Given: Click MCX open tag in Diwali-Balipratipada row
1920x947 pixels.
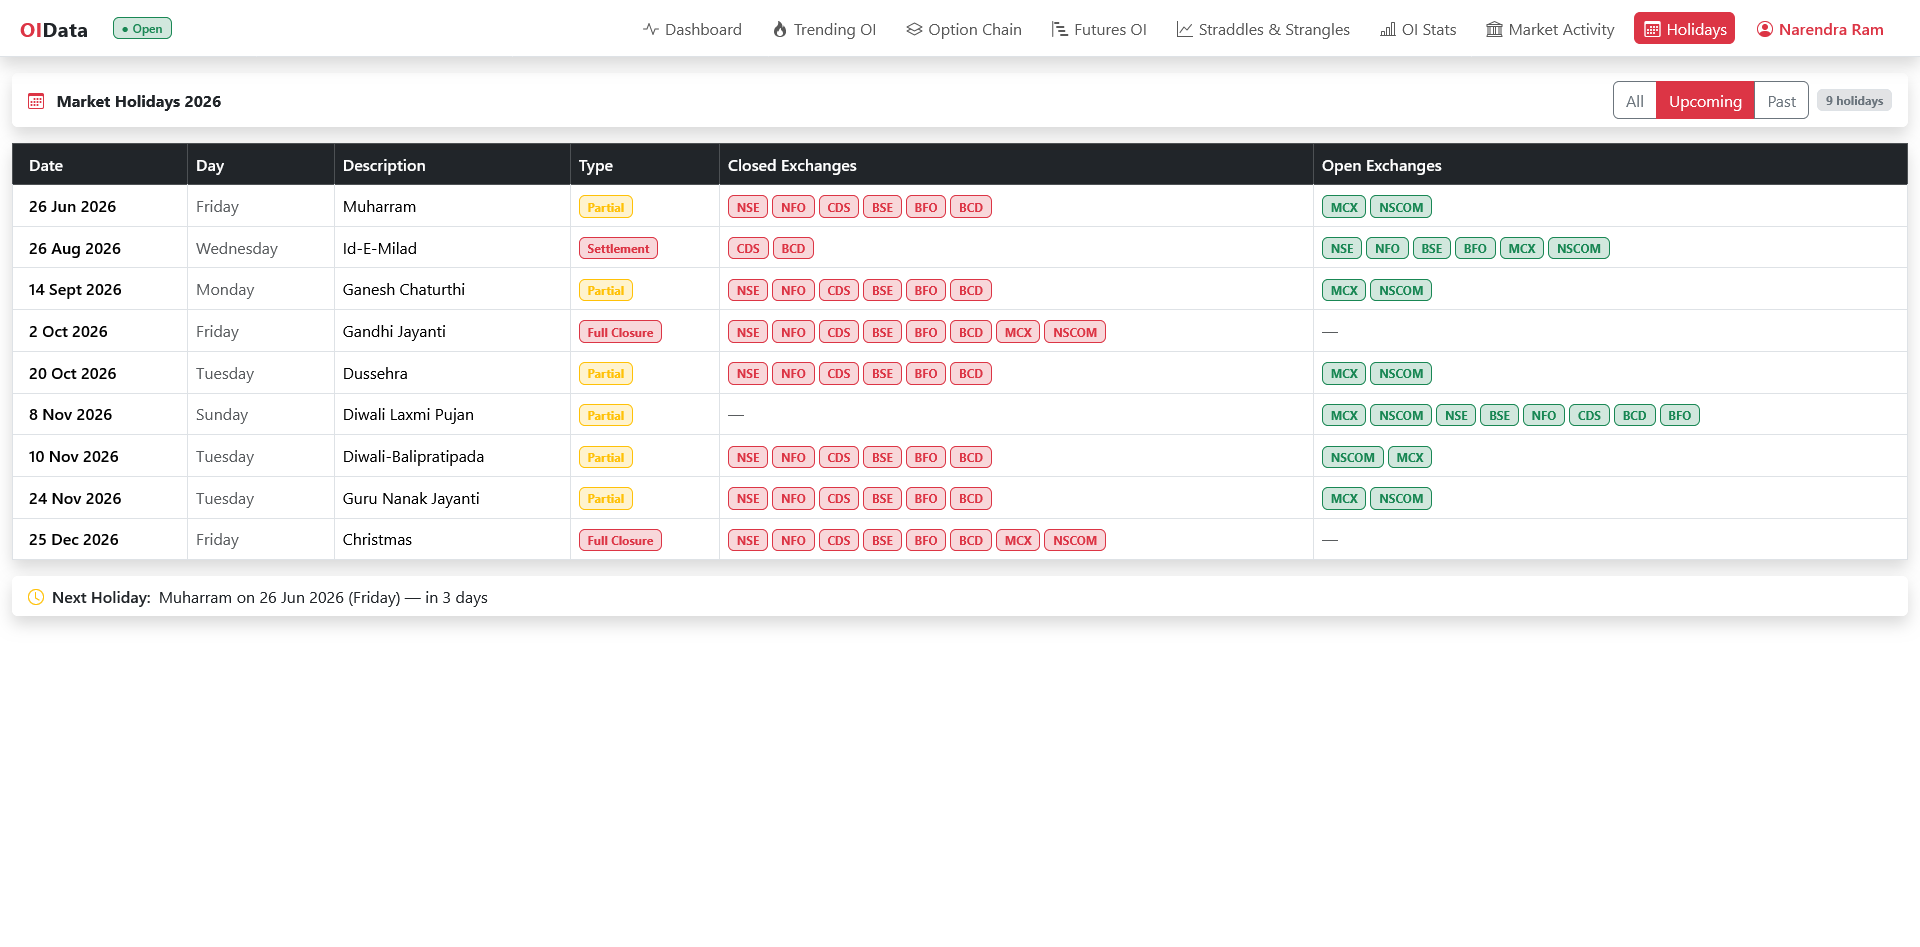Looking at the screenshot, I should [1410, 457].
